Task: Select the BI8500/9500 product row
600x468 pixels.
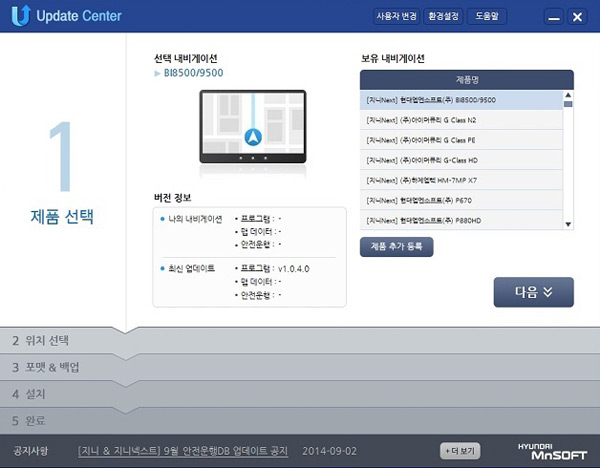Action: 461,100
